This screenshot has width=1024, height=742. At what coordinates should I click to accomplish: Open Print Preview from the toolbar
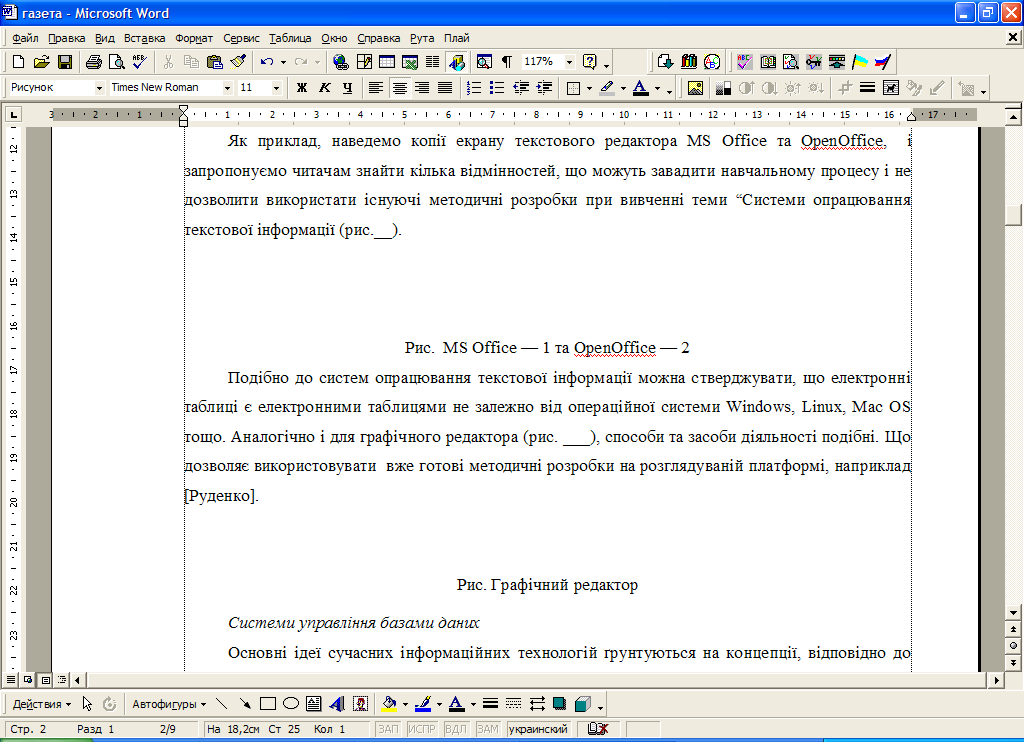[x=116, y=62]
